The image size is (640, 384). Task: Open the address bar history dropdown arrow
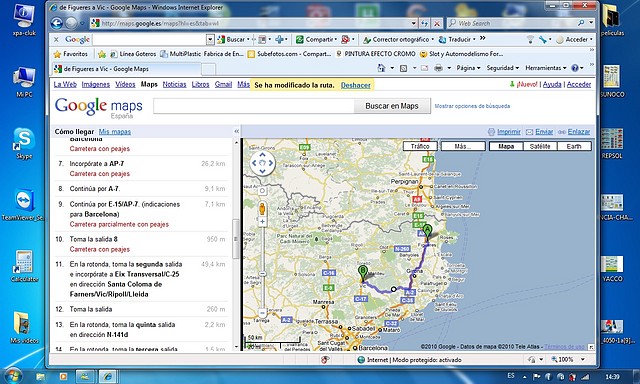[413, 24]
